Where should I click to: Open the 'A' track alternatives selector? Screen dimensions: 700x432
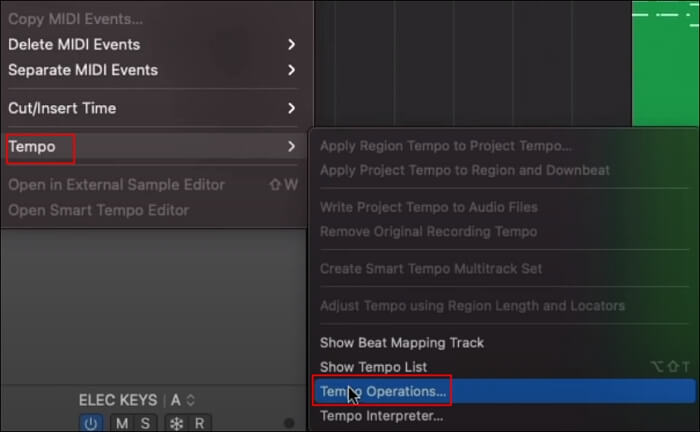point(183,400)
